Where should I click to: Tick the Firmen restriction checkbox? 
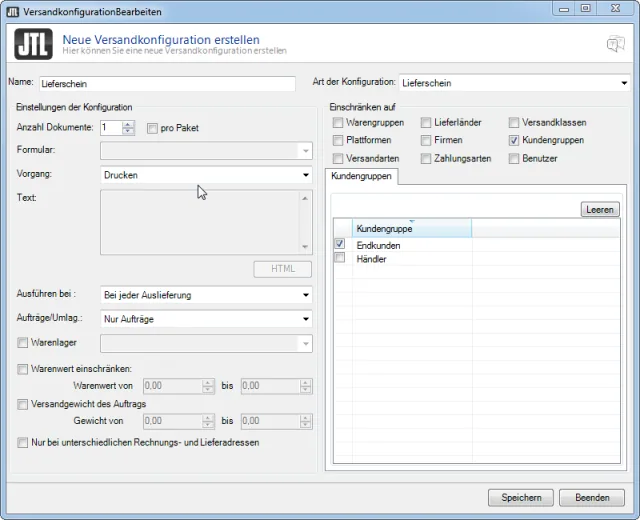tap(426, 140)
